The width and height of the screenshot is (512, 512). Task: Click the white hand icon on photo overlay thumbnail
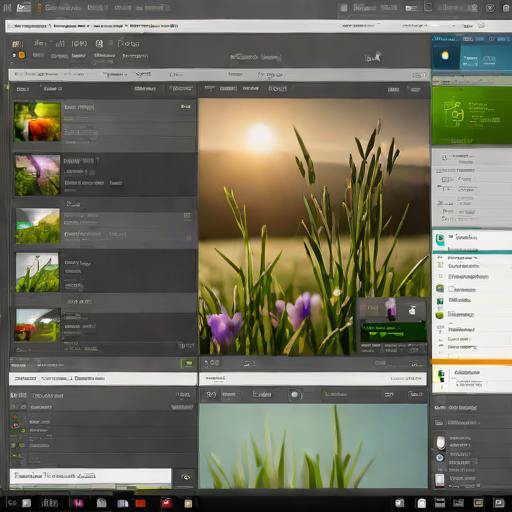click(412, 310)
